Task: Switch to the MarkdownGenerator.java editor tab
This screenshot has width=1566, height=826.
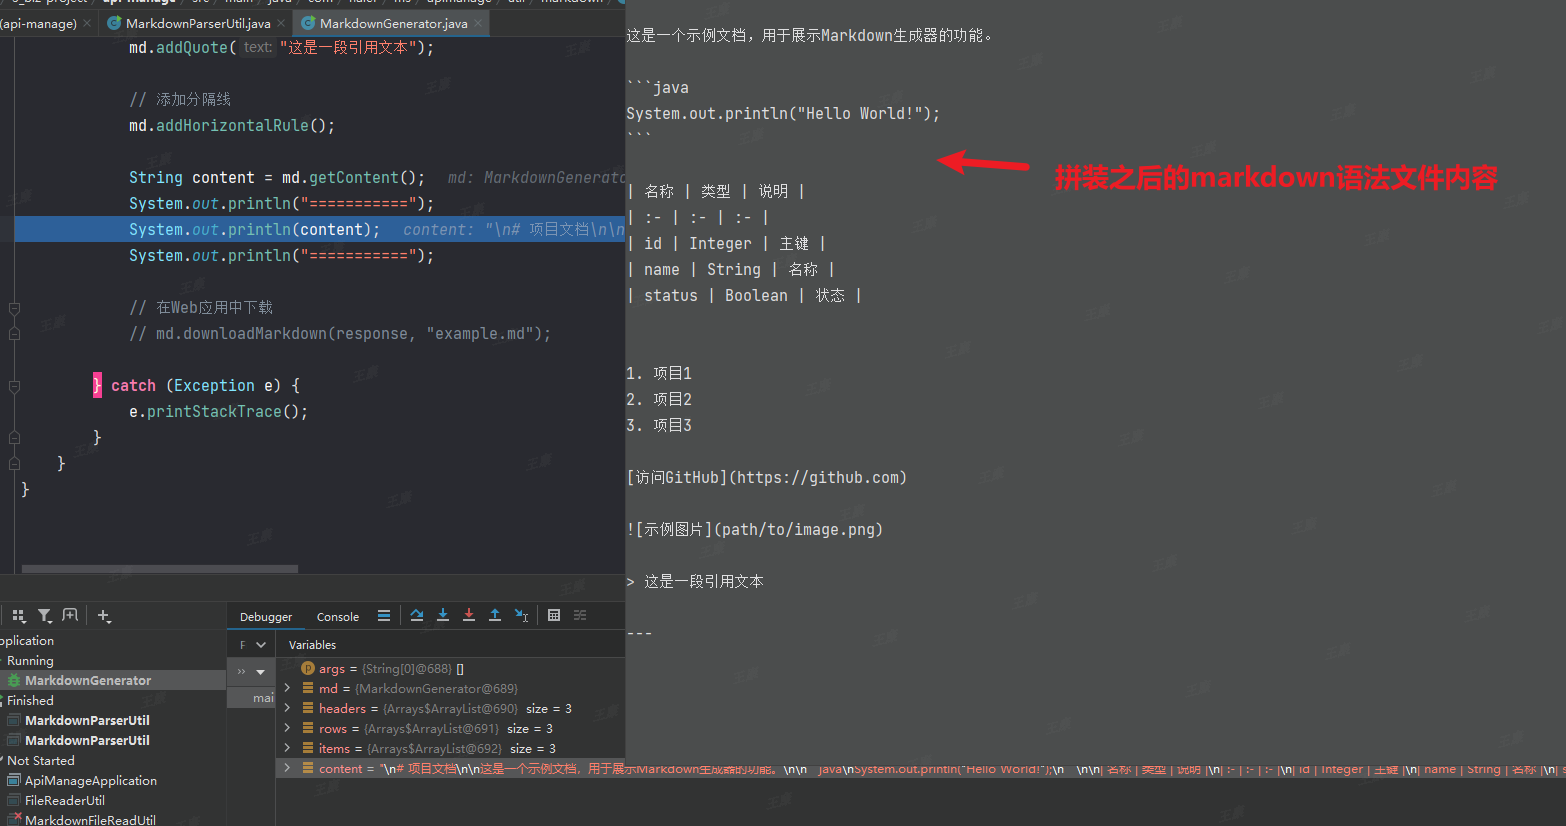Action: pyautogui.click(x=392, y=23)
